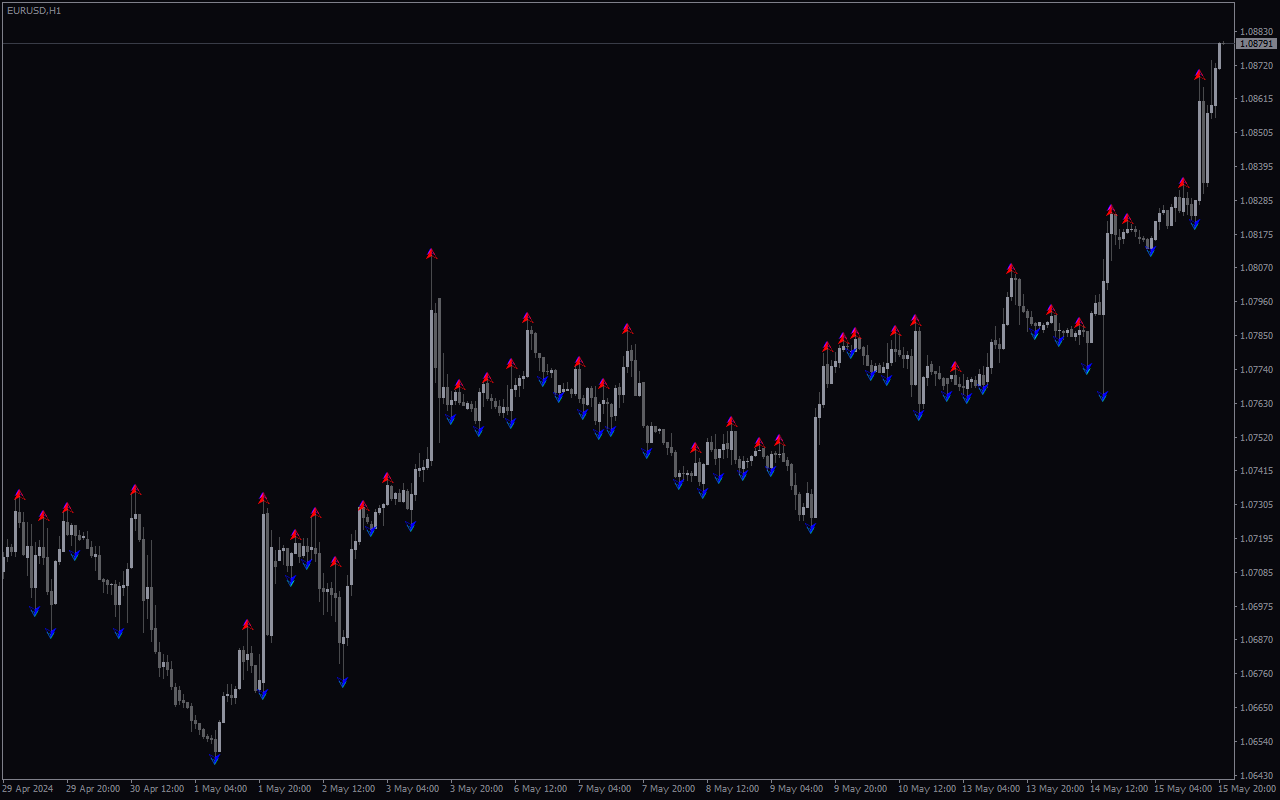The width and height of the screenshot is (1280, 800).
Task: Select the 1.06760 price axis label
Action: point(1256,673)
